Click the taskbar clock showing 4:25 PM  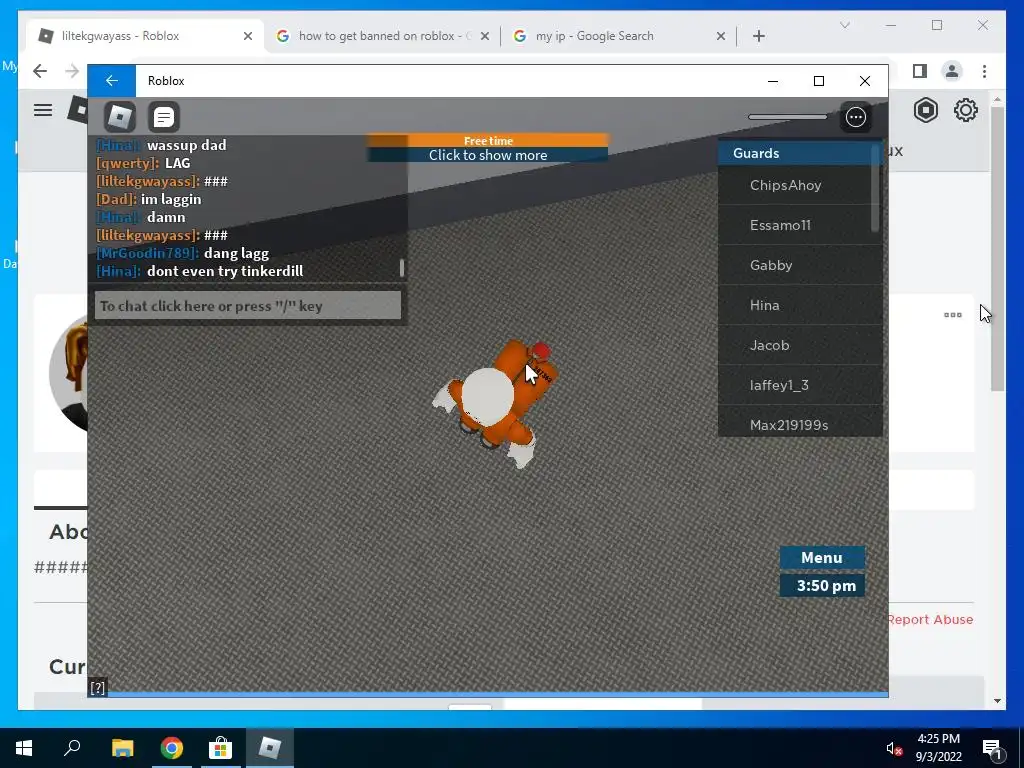tap(938, 748)
